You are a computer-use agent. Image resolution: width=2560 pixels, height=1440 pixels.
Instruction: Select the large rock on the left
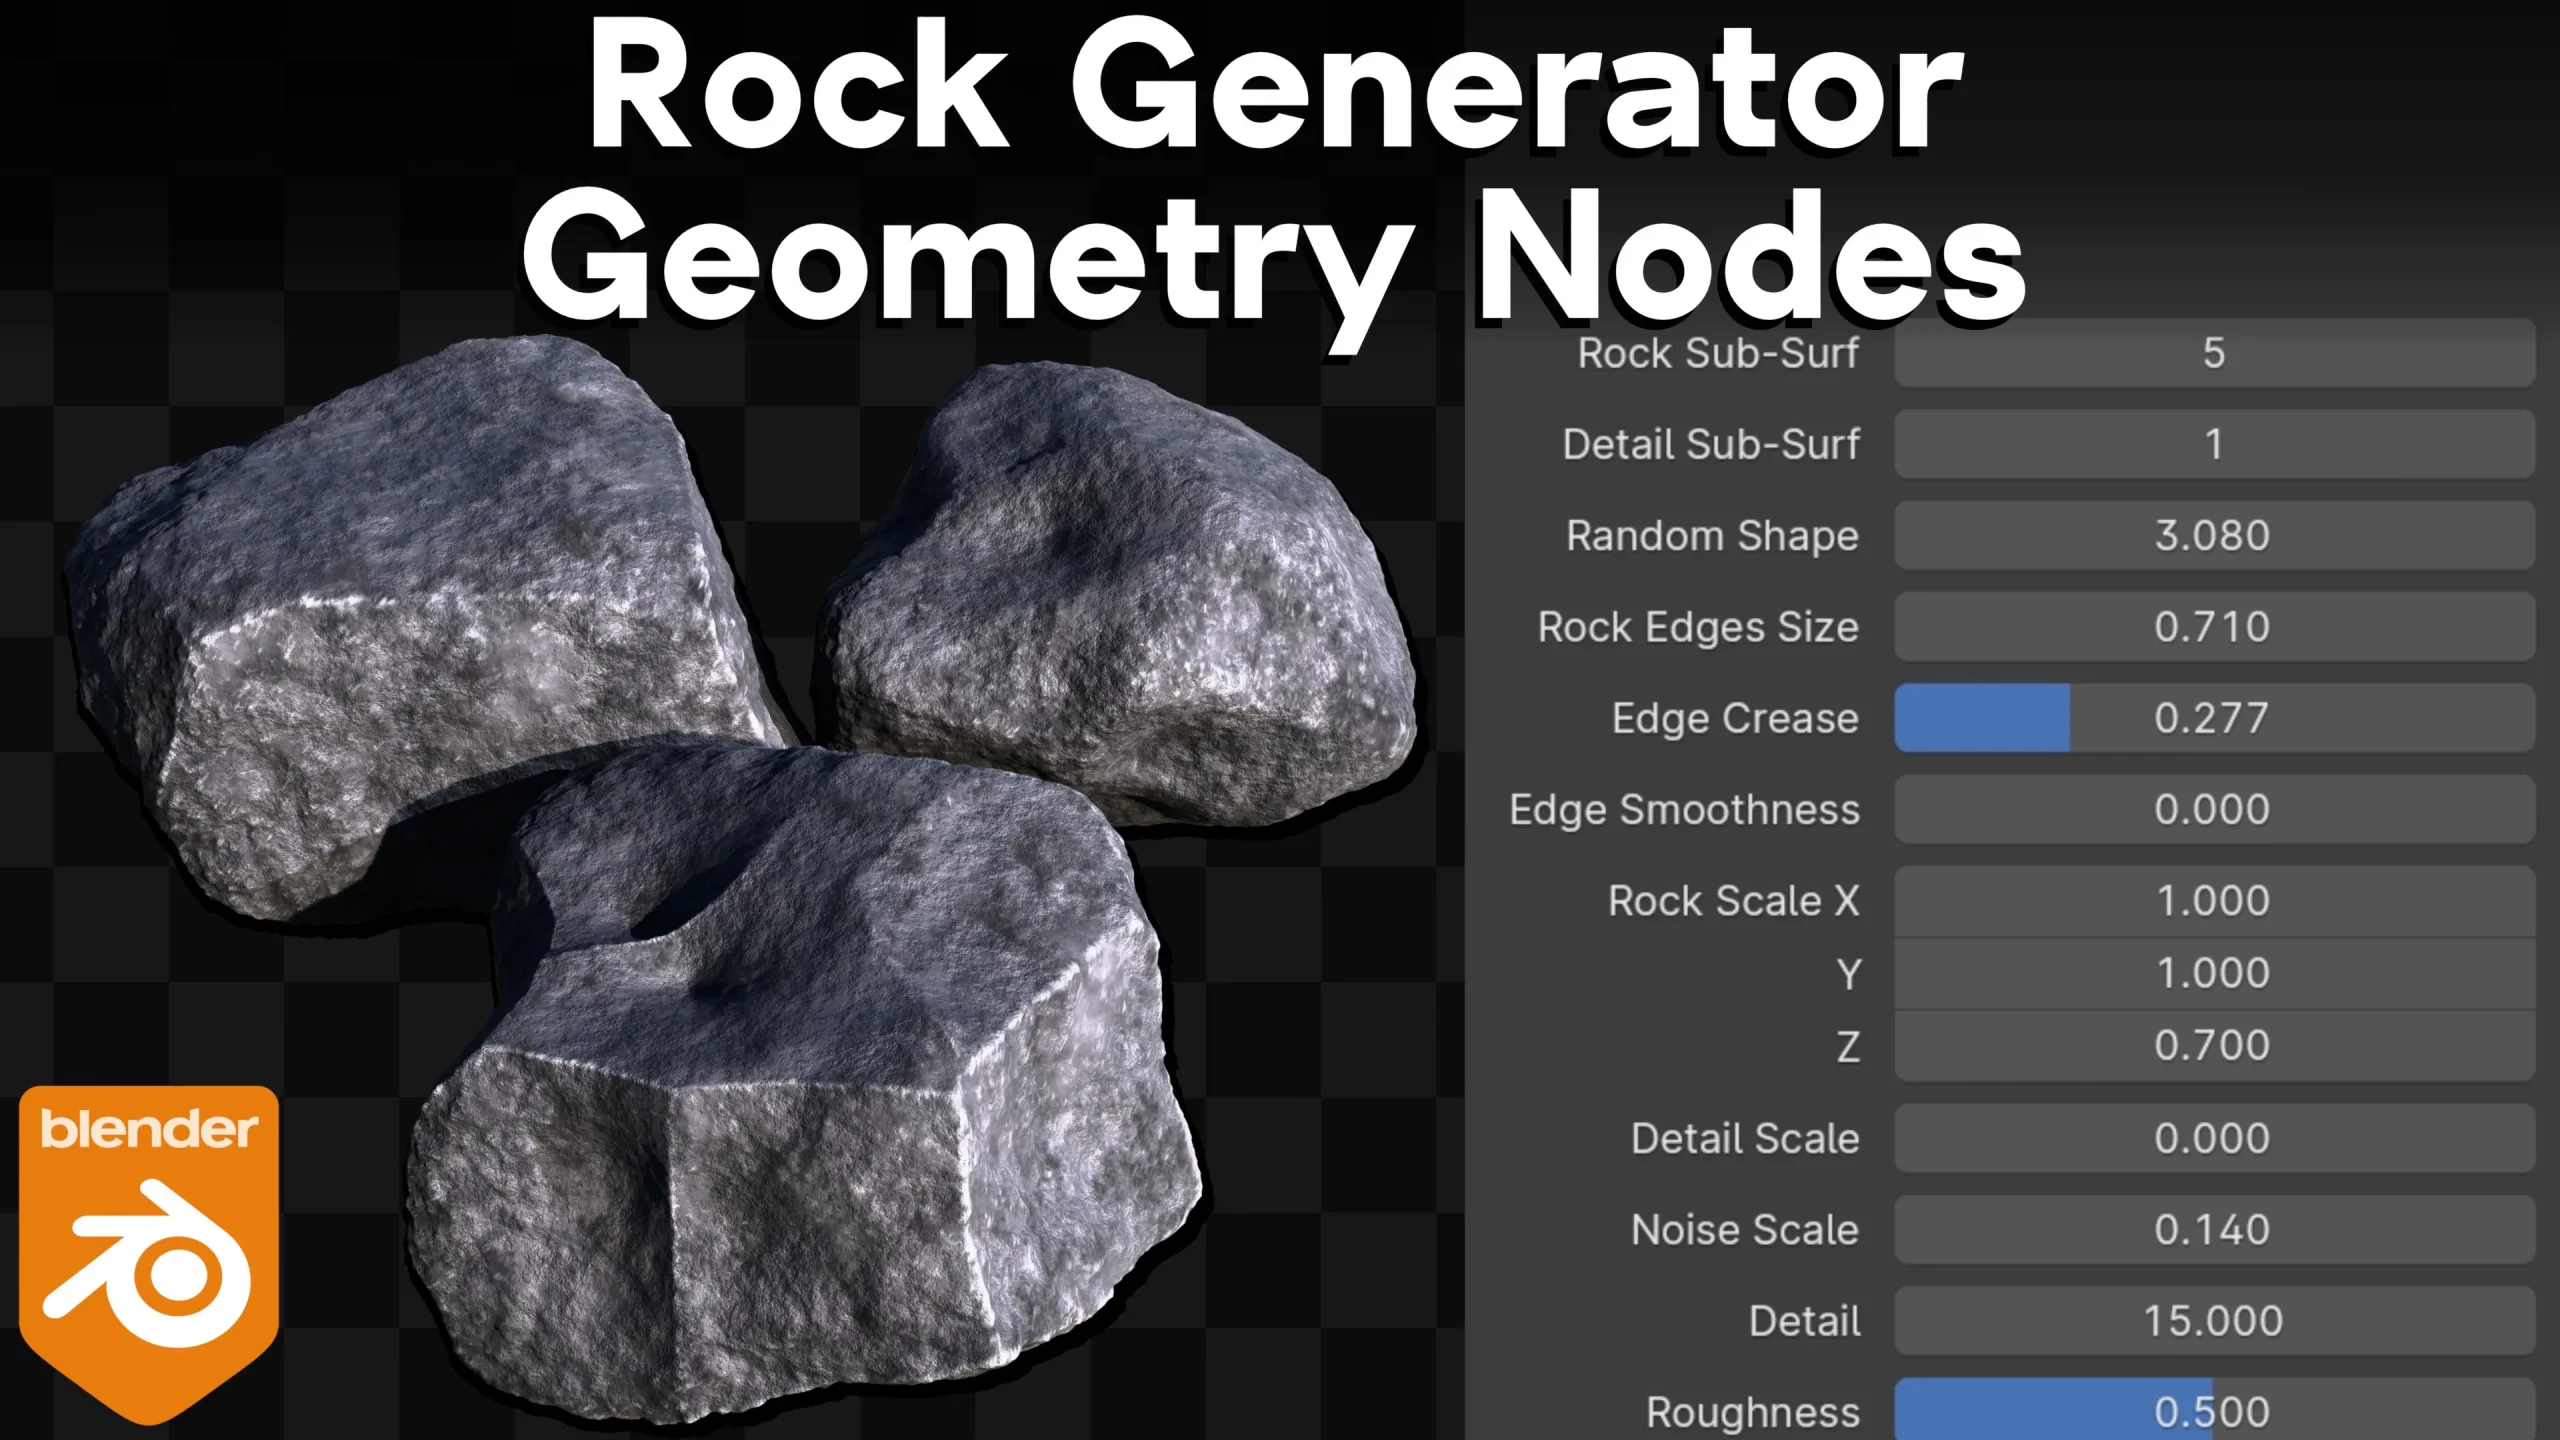(x=420, y=620)
